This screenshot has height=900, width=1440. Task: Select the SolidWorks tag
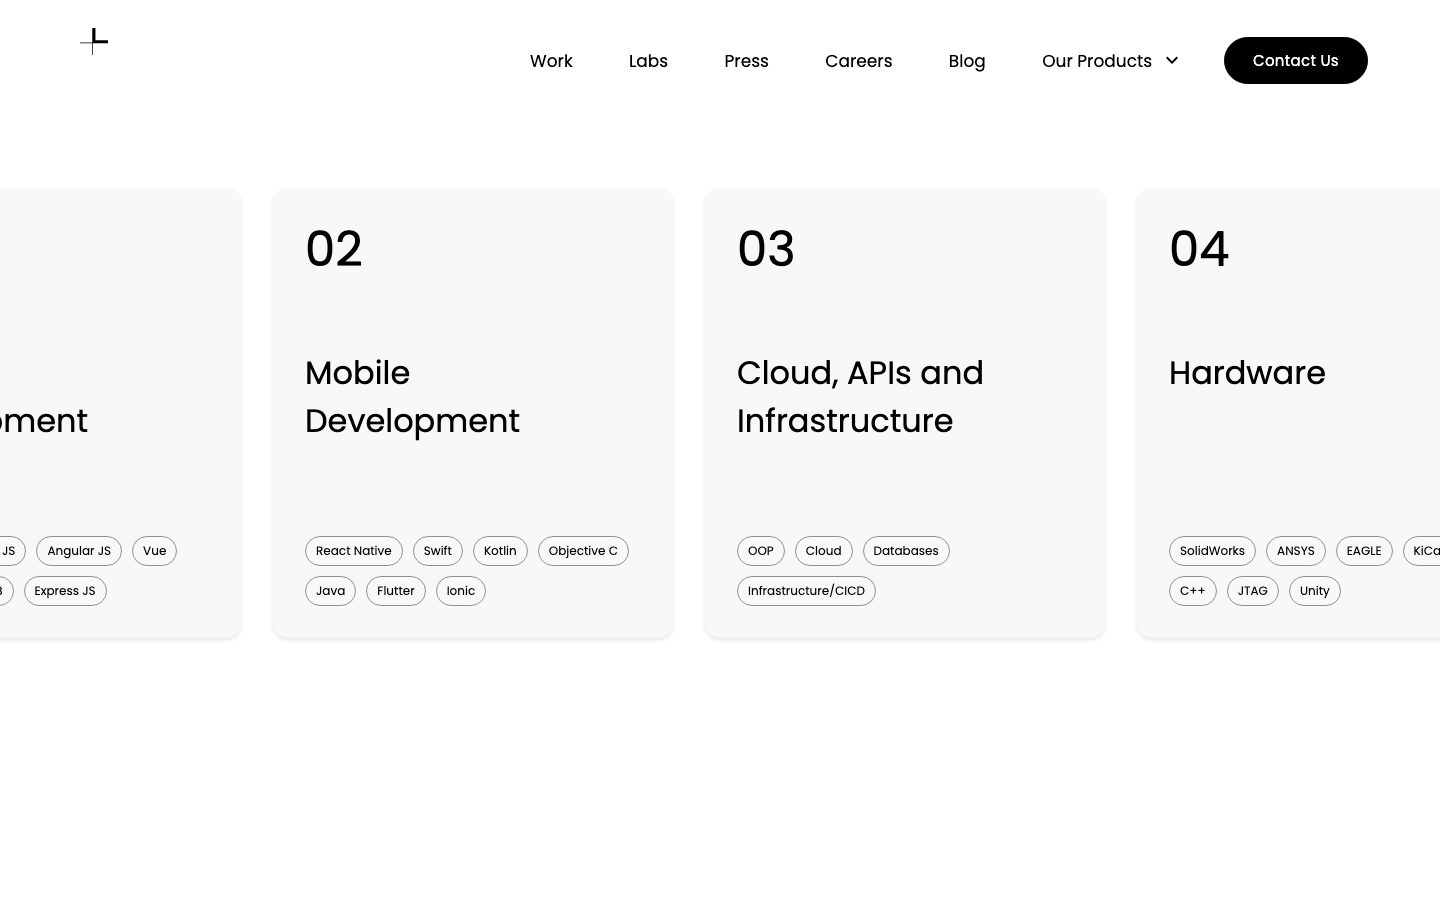(x=1212, y=551)
